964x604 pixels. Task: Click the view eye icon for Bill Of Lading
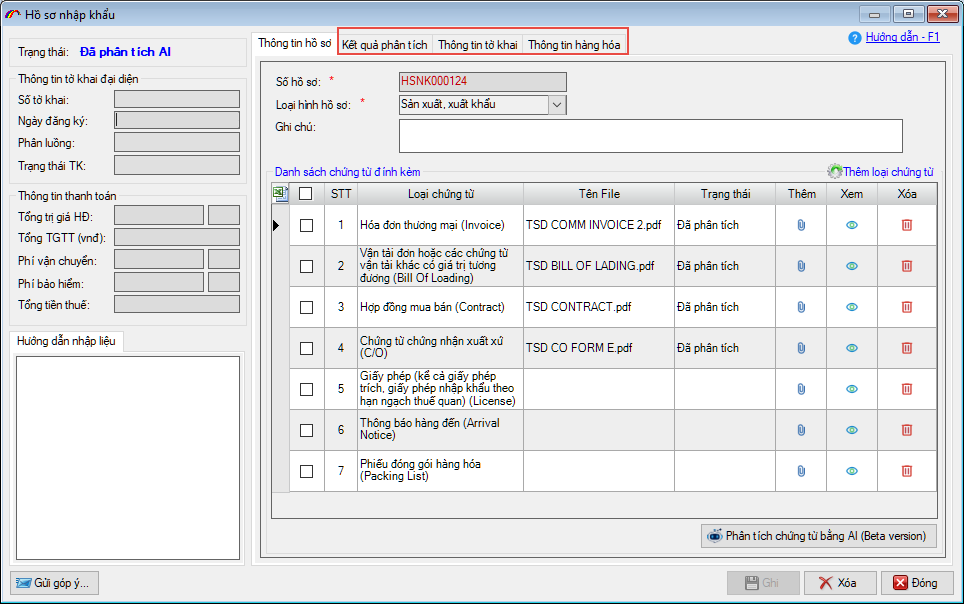pyautogui.click(x=852, y=266)
